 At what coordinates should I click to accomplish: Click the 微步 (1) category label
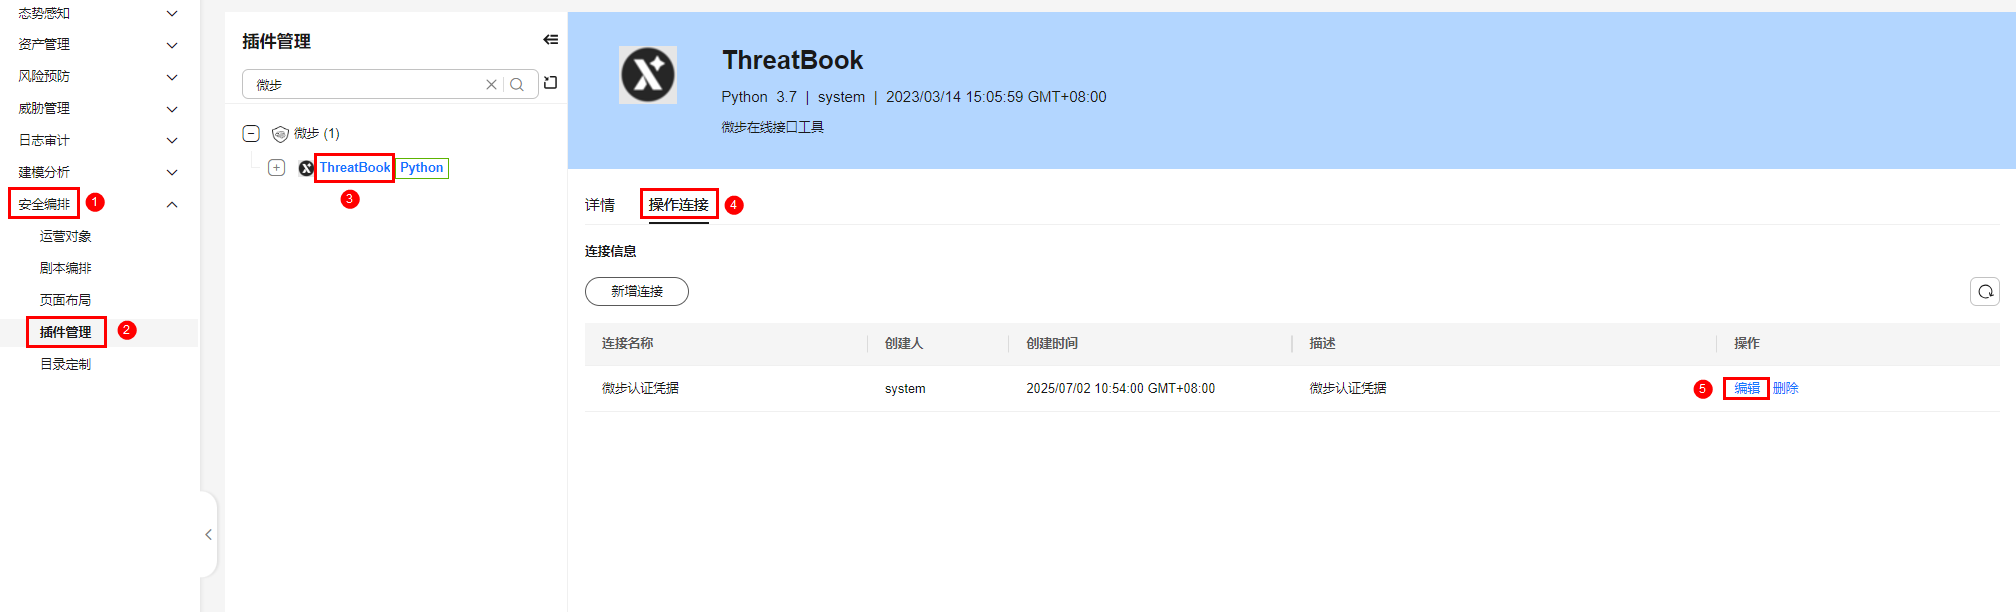point(317,134)
